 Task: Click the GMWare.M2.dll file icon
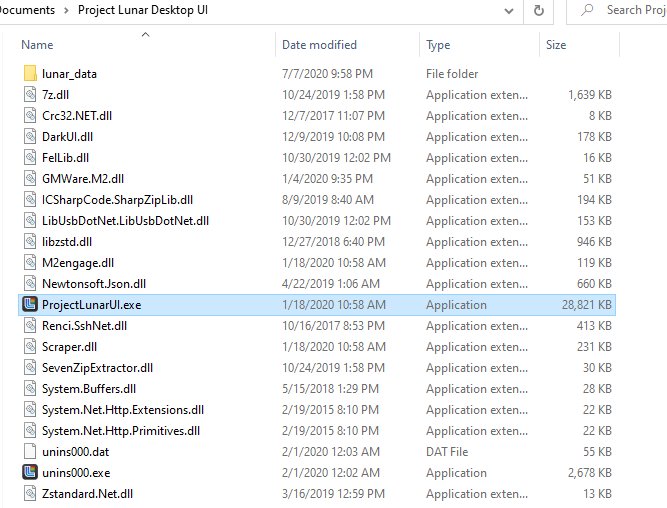30,178
